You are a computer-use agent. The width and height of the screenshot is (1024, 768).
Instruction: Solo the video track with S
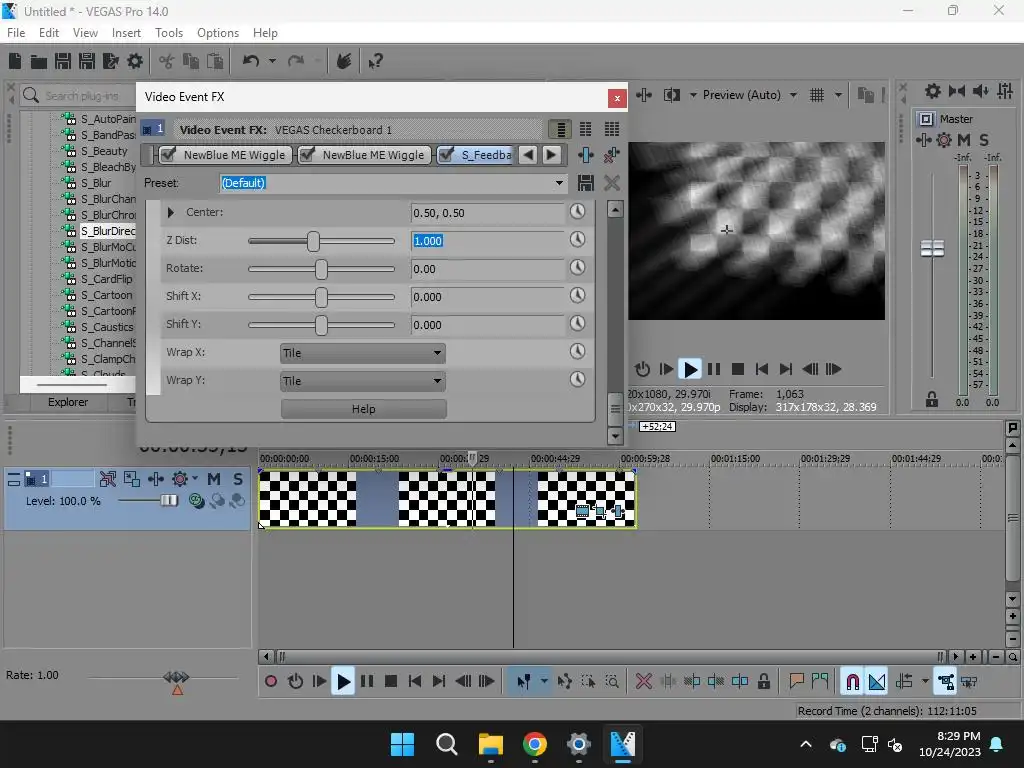coord(238,479)
